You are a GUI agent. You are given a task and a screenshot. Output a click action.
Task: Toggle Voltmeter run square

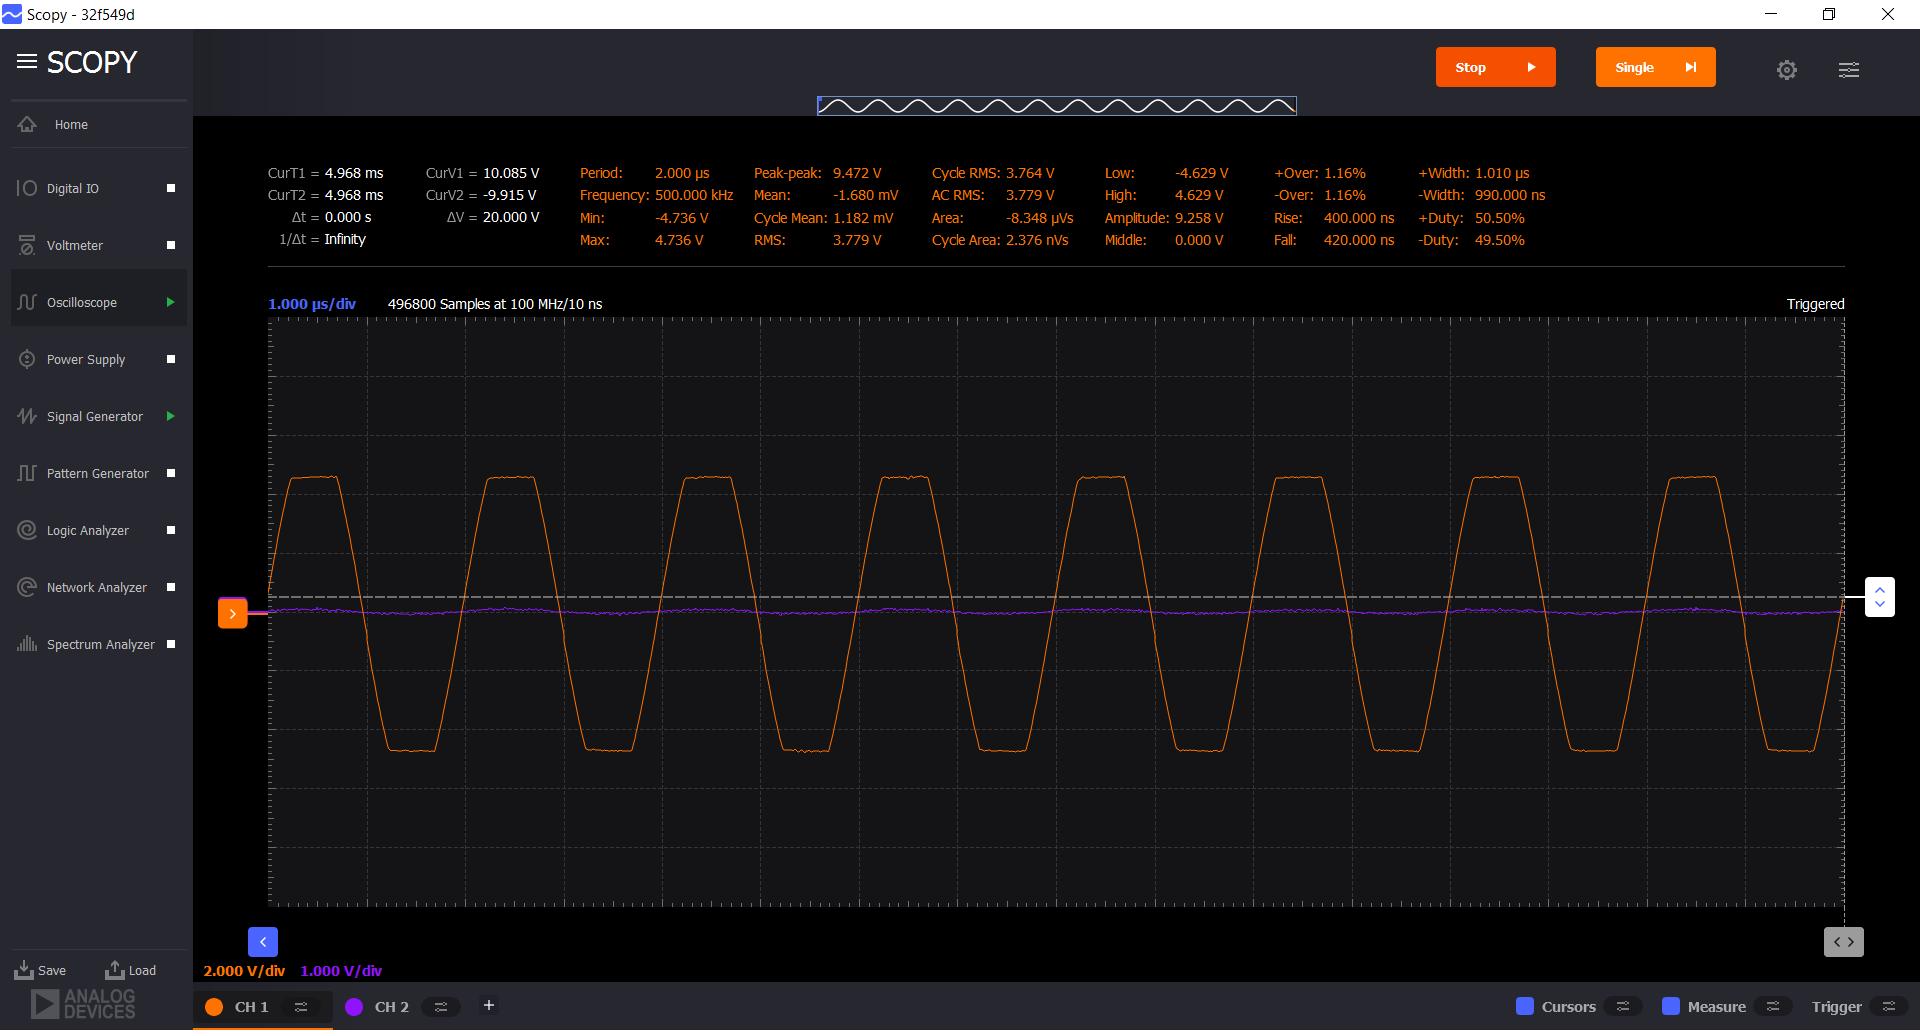[x=171, y=245]
